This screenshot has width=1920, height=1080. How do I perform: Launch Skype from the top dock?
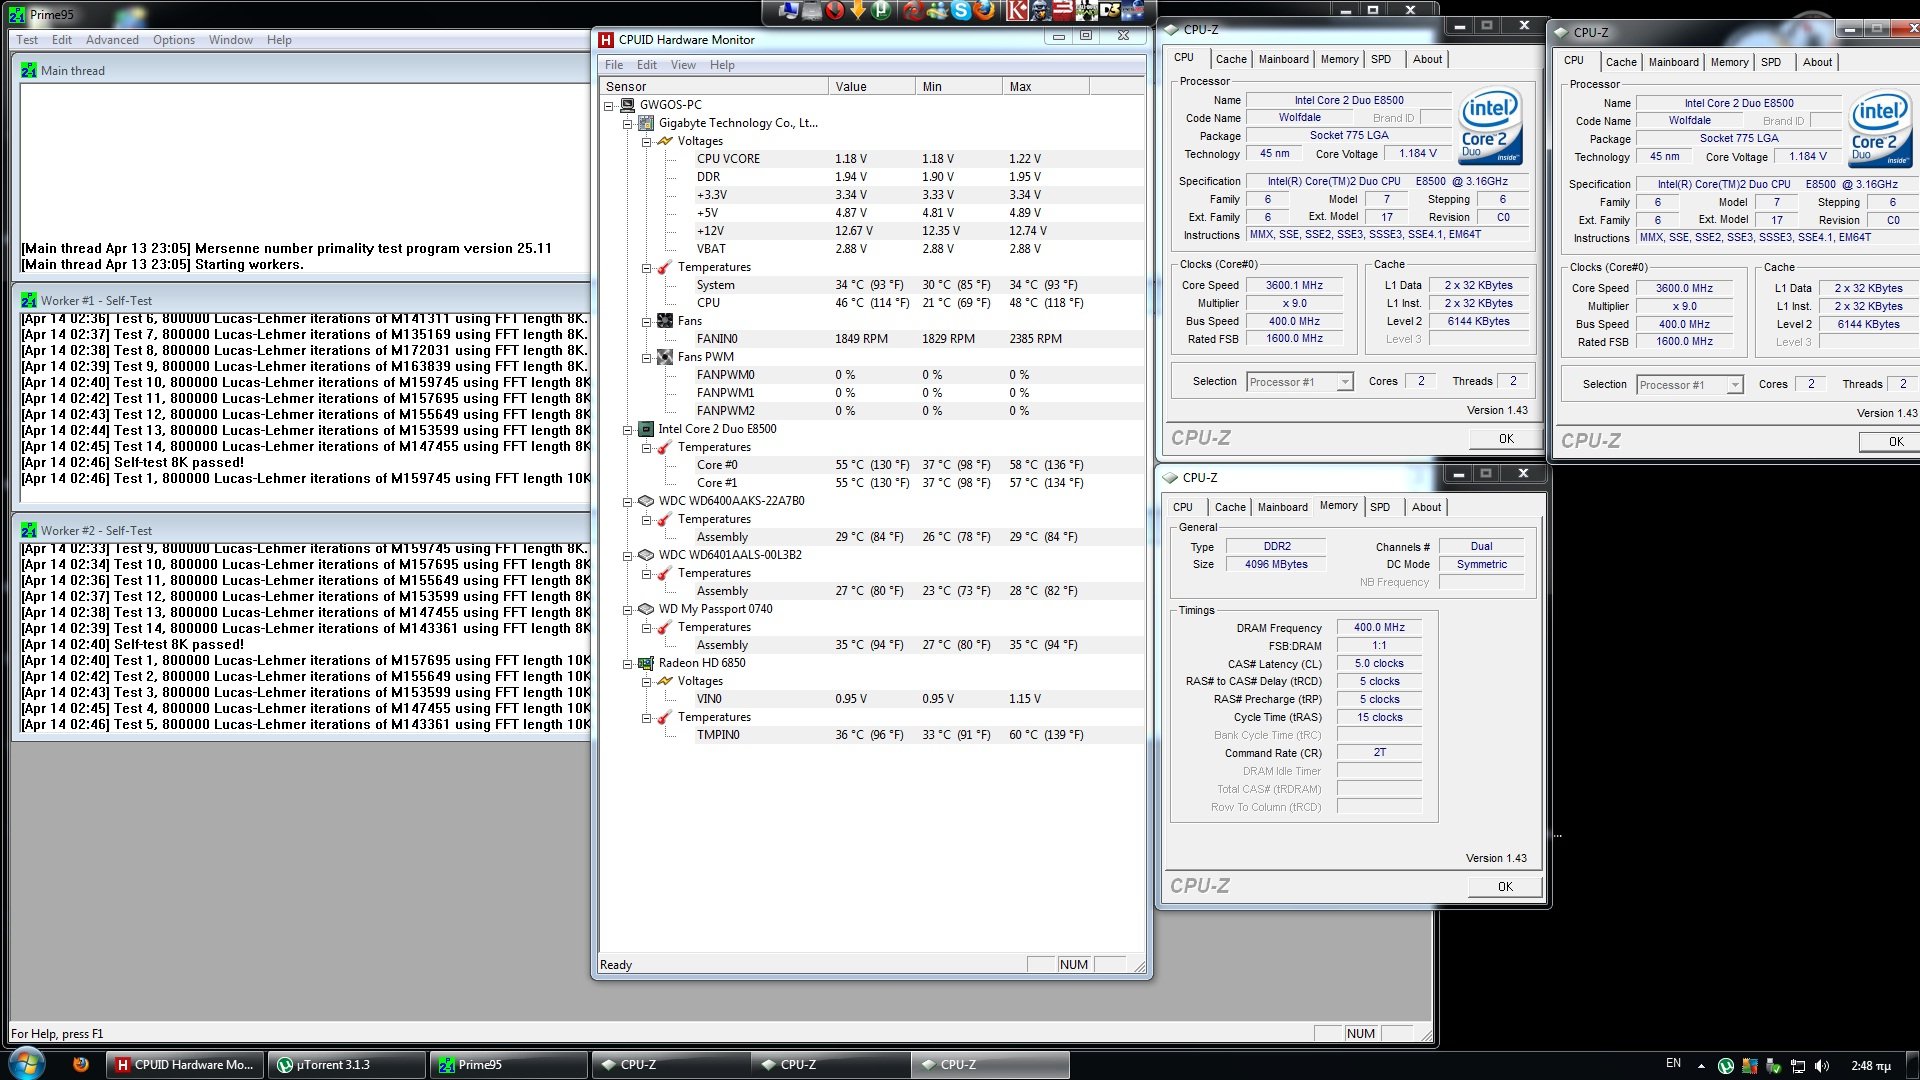point(961,10)
